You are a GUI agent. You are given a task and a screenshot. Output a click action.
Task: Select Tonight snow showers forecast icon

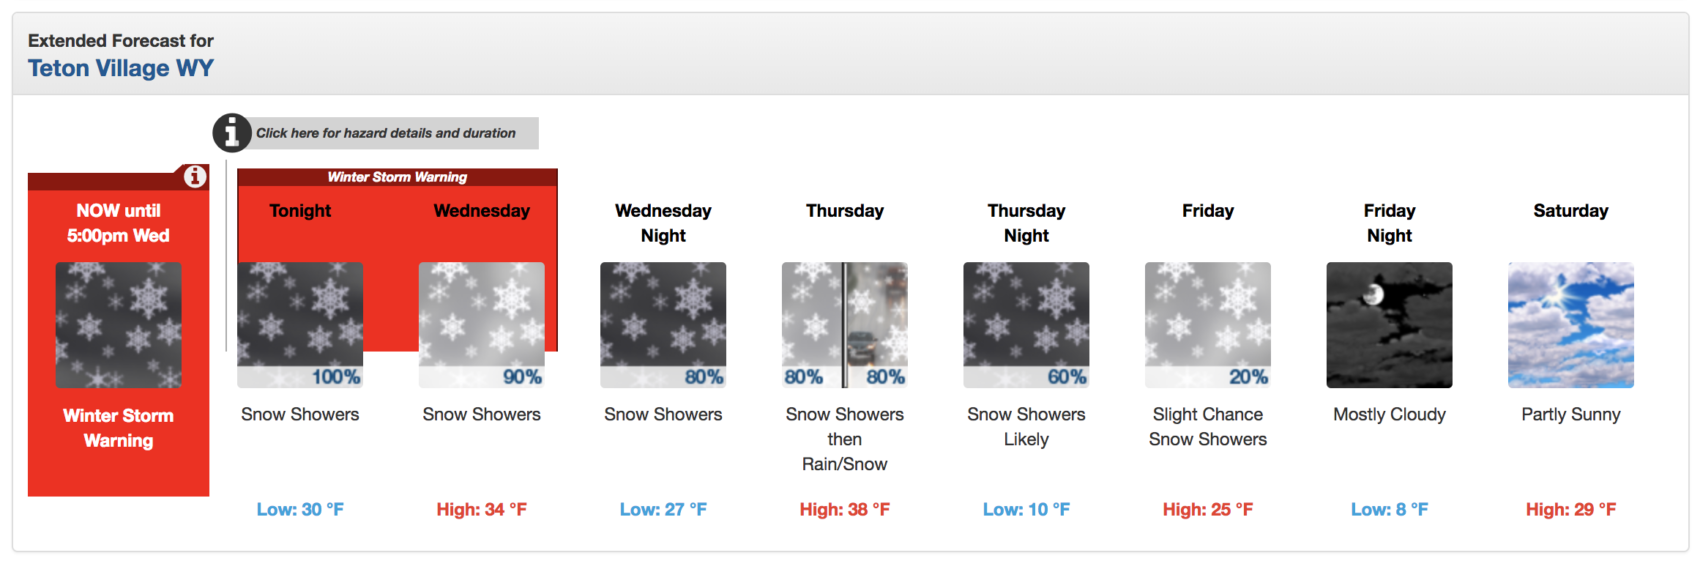pyautogui.click(x=300, y=325)
